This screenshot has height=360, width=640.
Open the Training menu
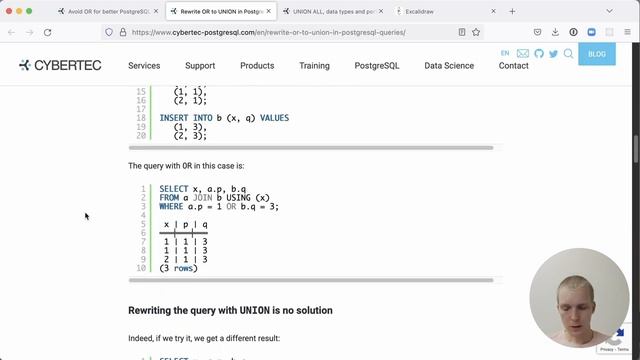click(314, 66)
